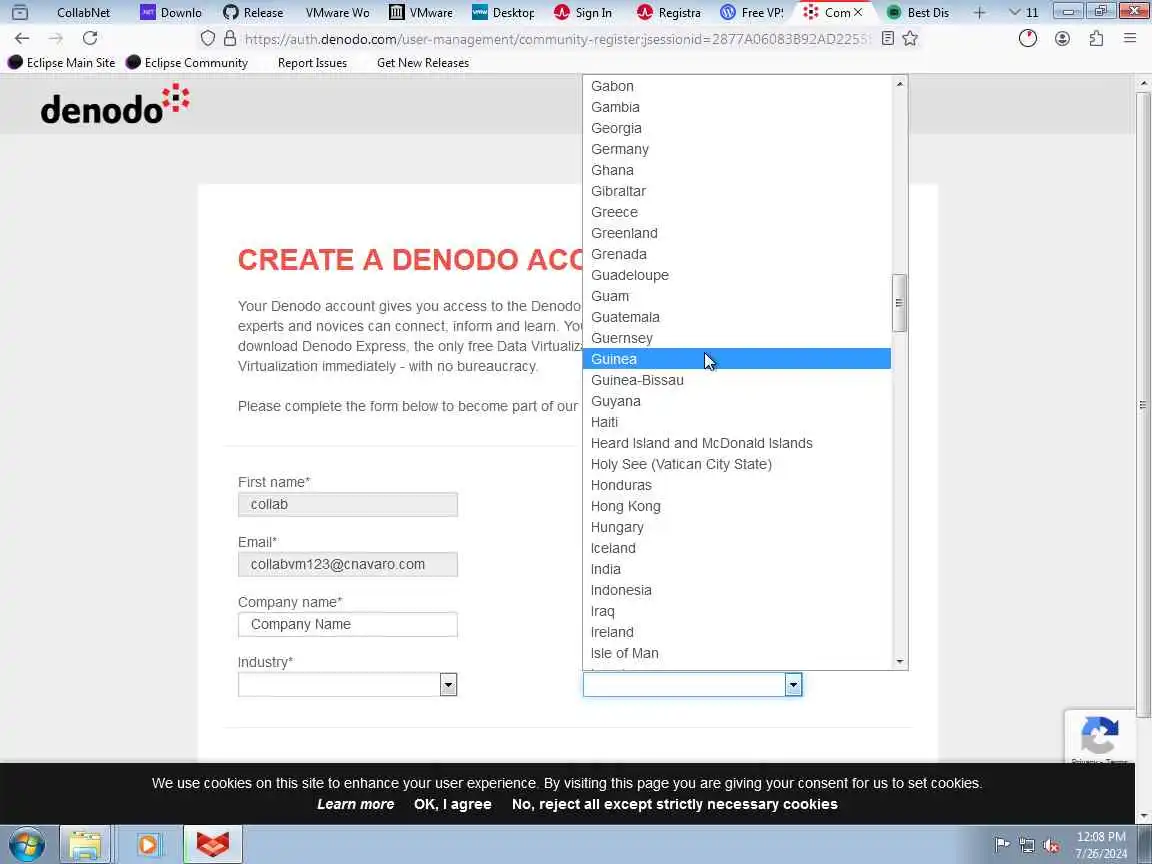Reload the page with the refresh icon
The height and width of the screenshot is (864, 1152).
point(90,38)
